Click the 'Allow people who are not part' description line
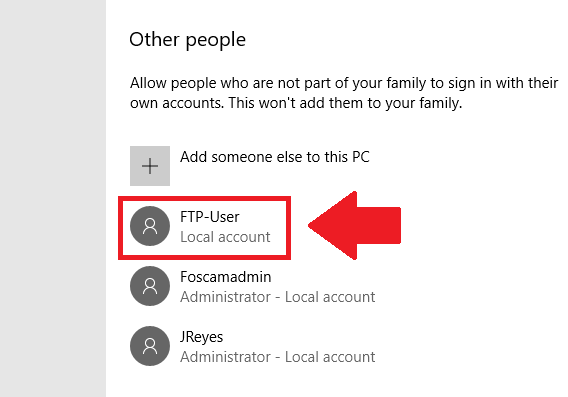 pyautogui.click(x=344, y=83)
